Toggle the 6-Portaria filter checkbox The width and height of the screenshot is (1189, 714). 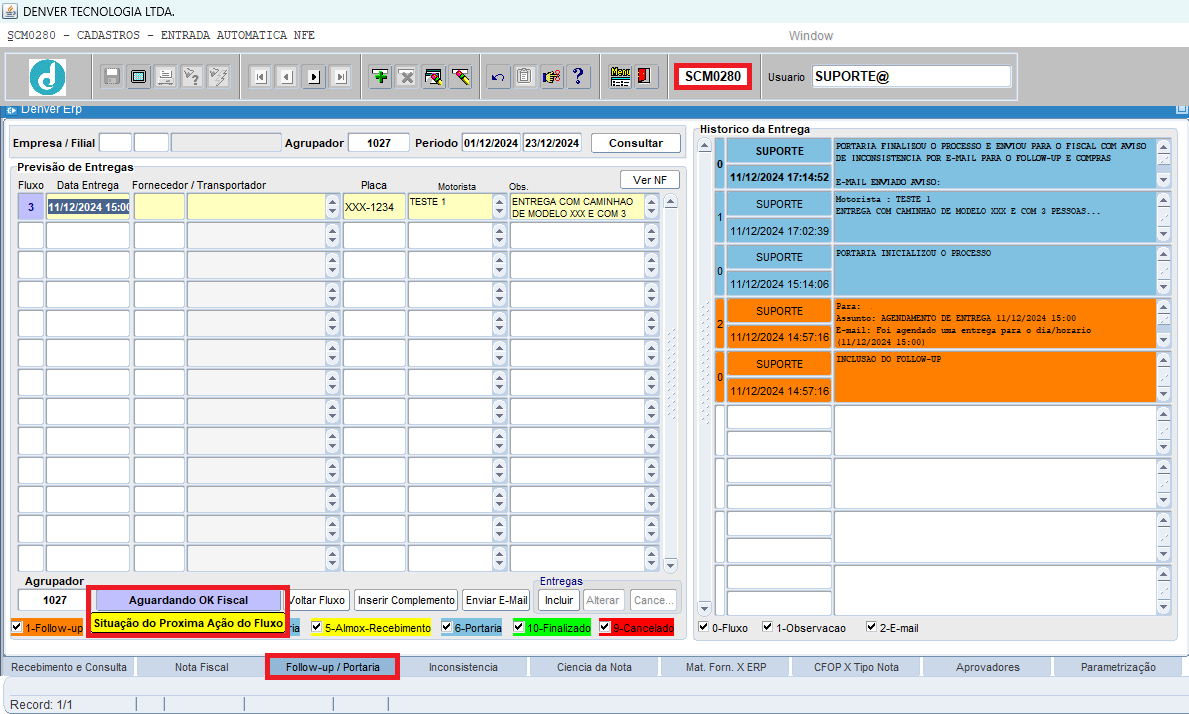pyautogui.click(x=447, y=627)
